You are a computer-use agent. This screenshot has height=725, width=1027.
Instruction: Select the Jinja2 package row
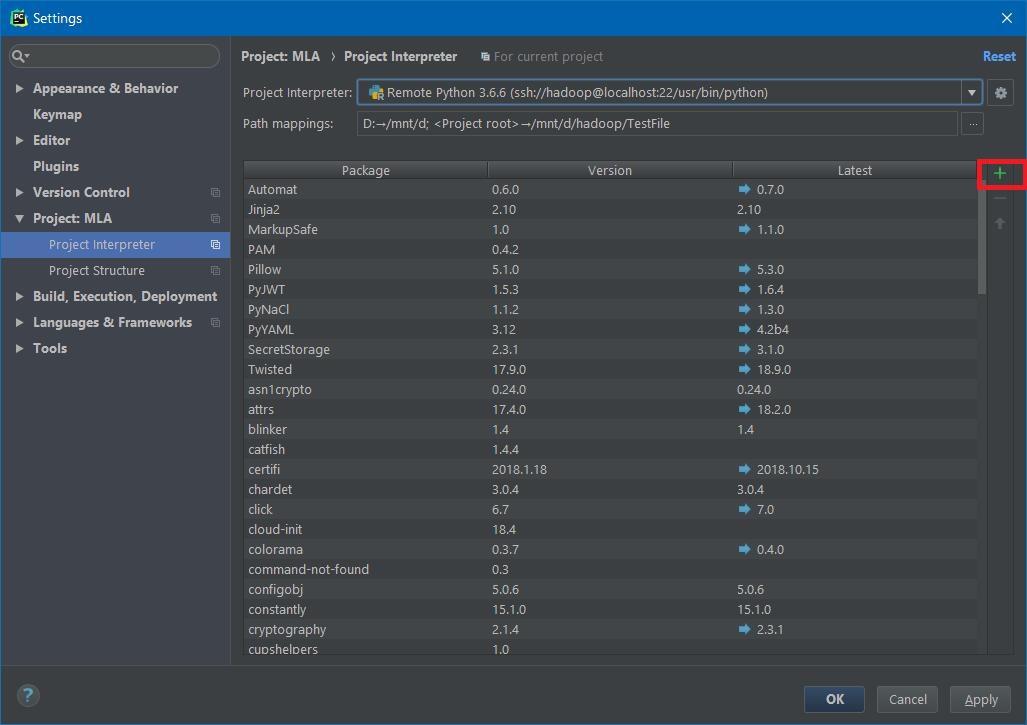pyautogui.click(x=610, y=210)
